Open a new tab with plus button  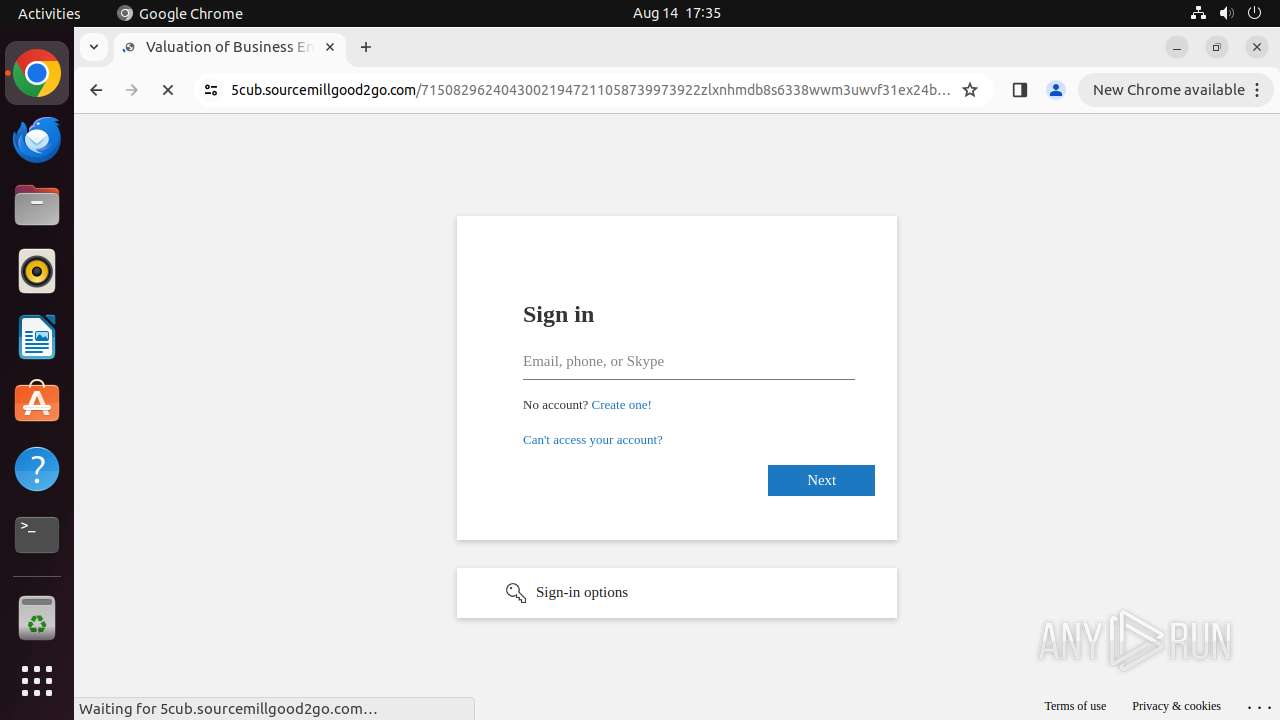pos(366,47)
